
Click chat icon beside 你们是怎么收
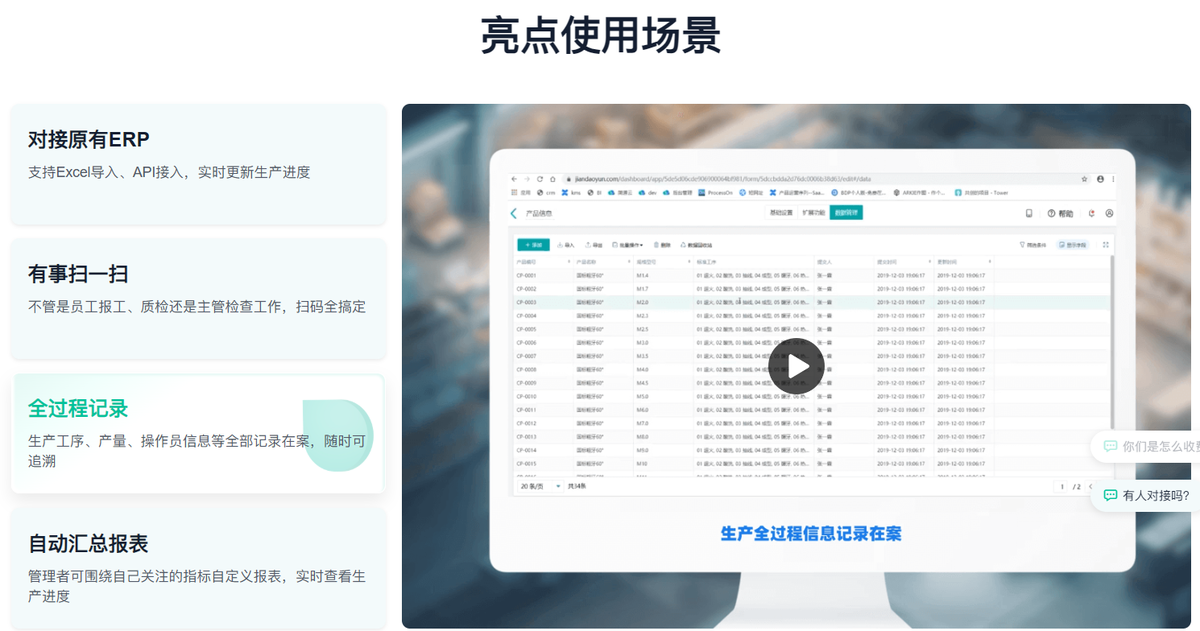point(1110,446)
